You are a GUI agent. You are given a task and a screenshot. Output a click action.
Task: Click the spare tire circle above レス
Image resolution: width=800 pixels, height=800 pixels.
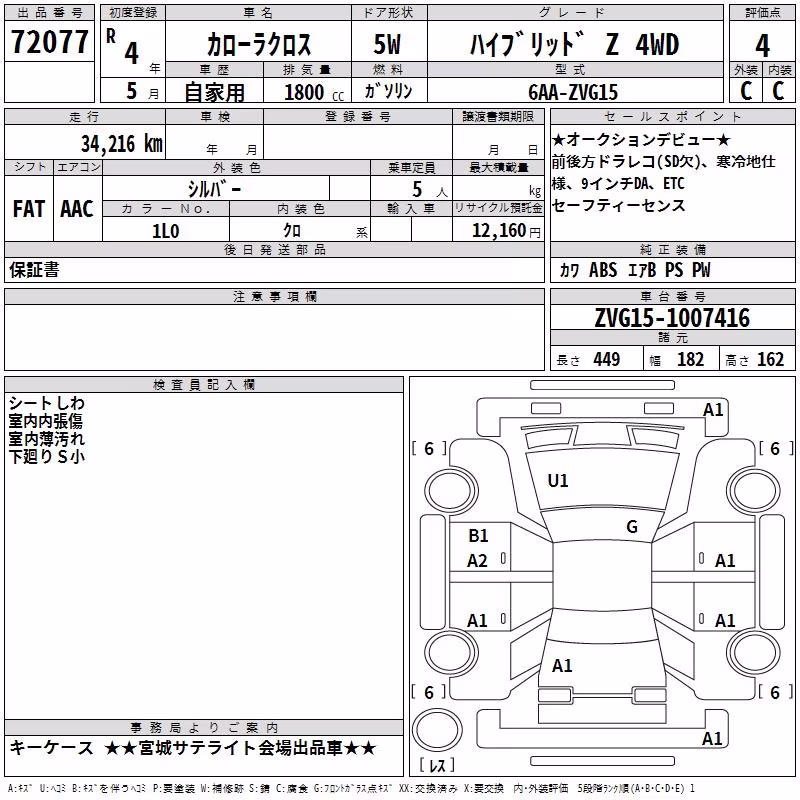(x=437, y=730)
